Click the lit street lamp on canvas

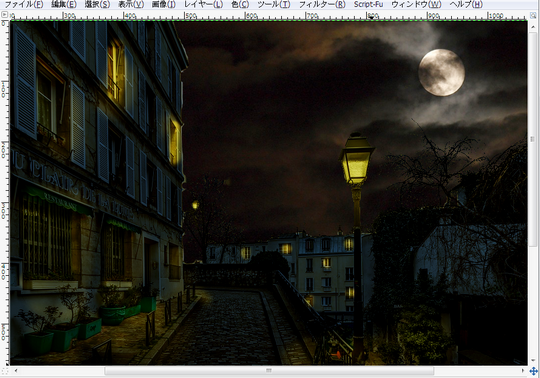(x=356, y=159)
